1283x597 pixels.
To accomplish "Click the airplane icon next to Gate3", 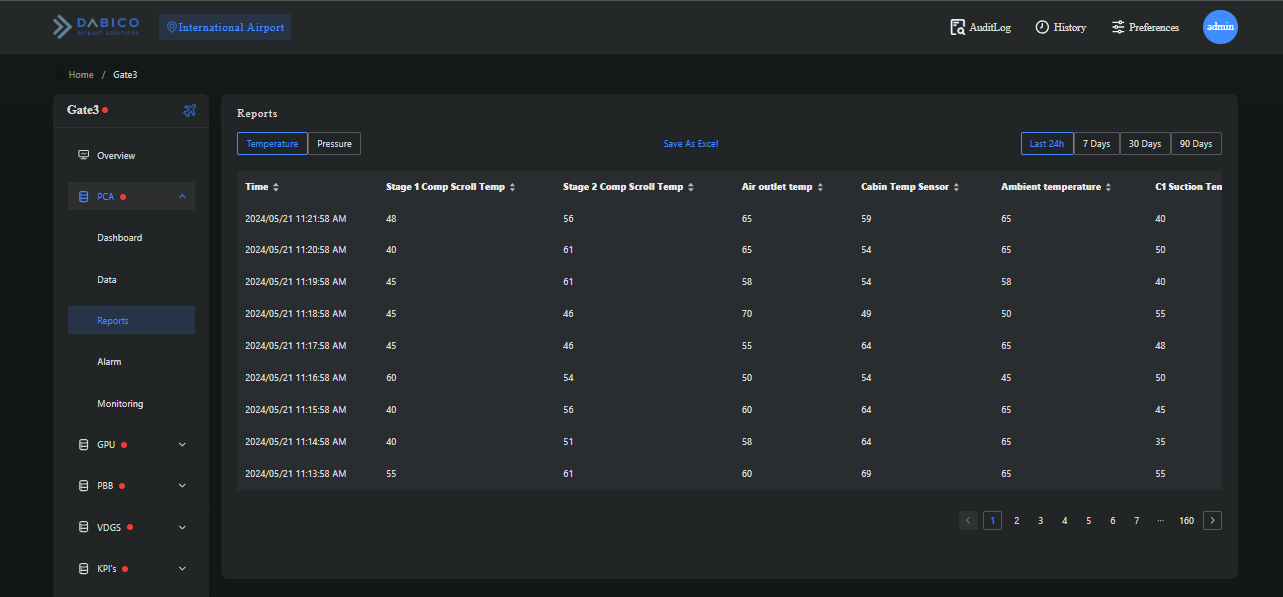I will coord(190,110).
